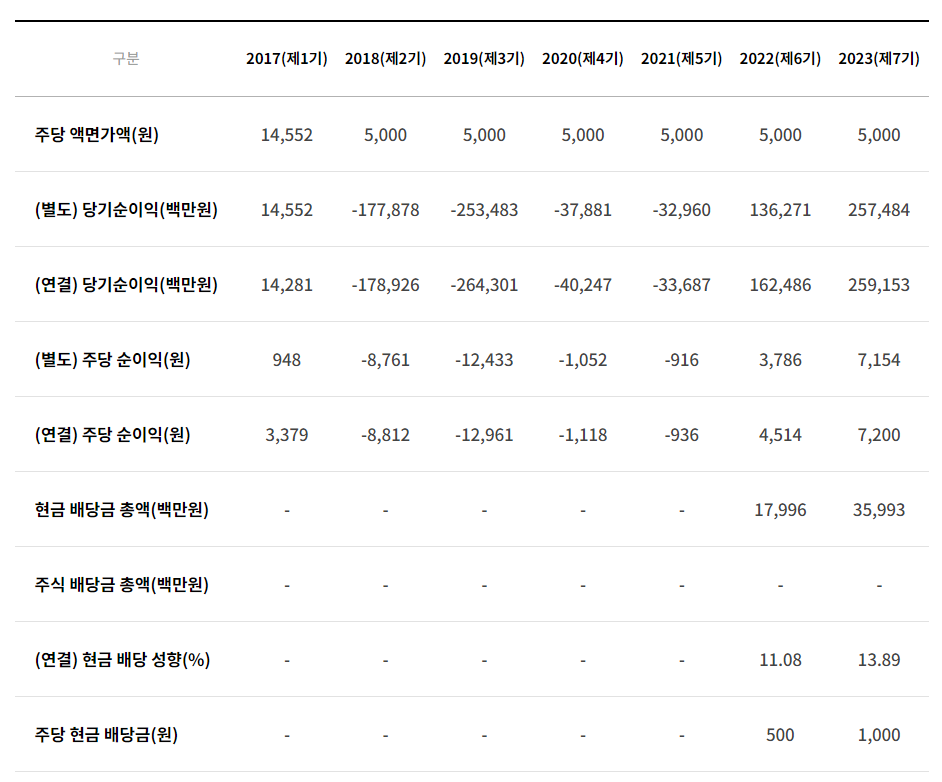
Task: Select the 현금 배당금 총액(백만원) row label
Action: (x=121, y=510)
